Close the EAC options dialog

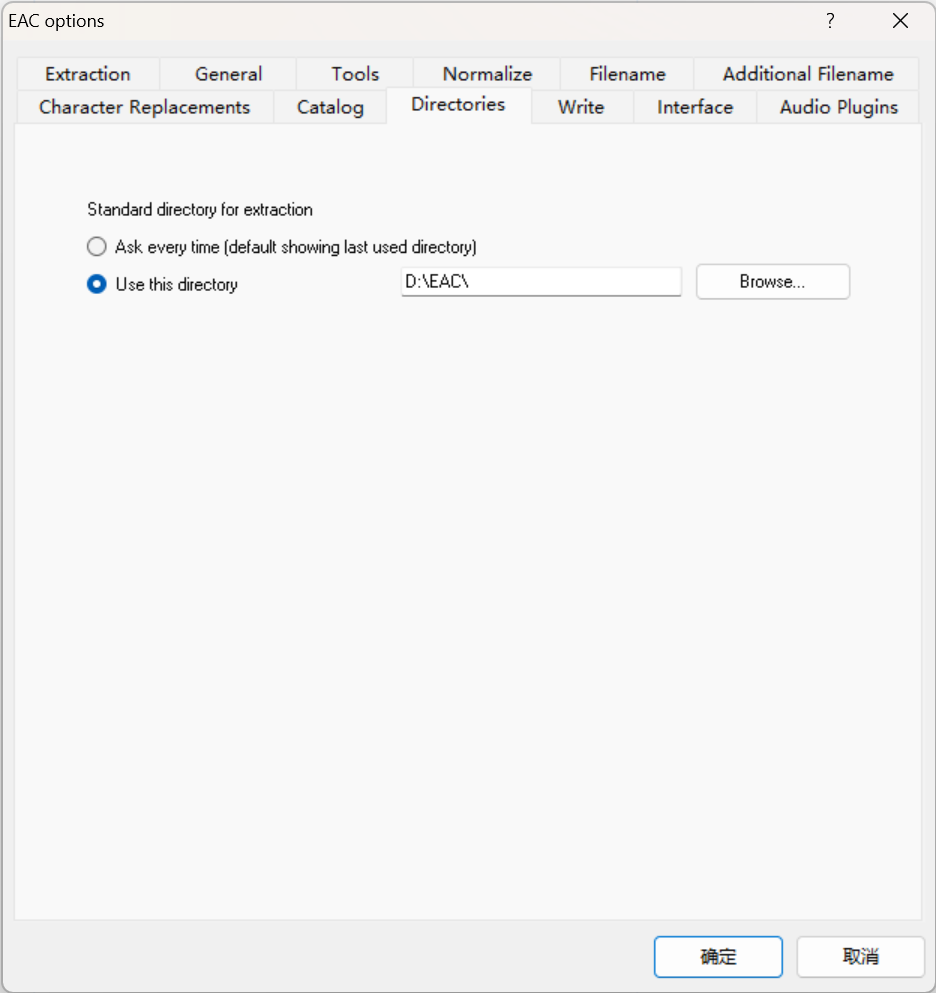tap(900, 21)
